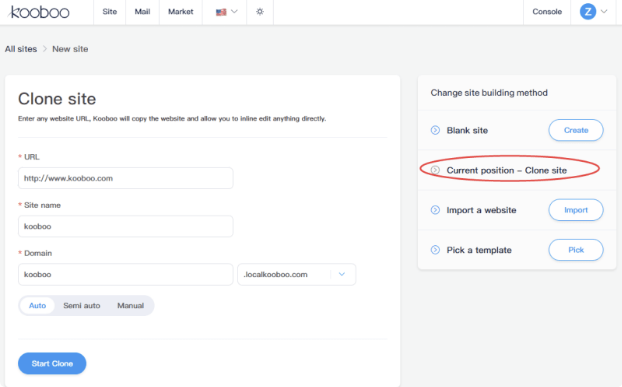Click the Pick template button

[576, 250]
